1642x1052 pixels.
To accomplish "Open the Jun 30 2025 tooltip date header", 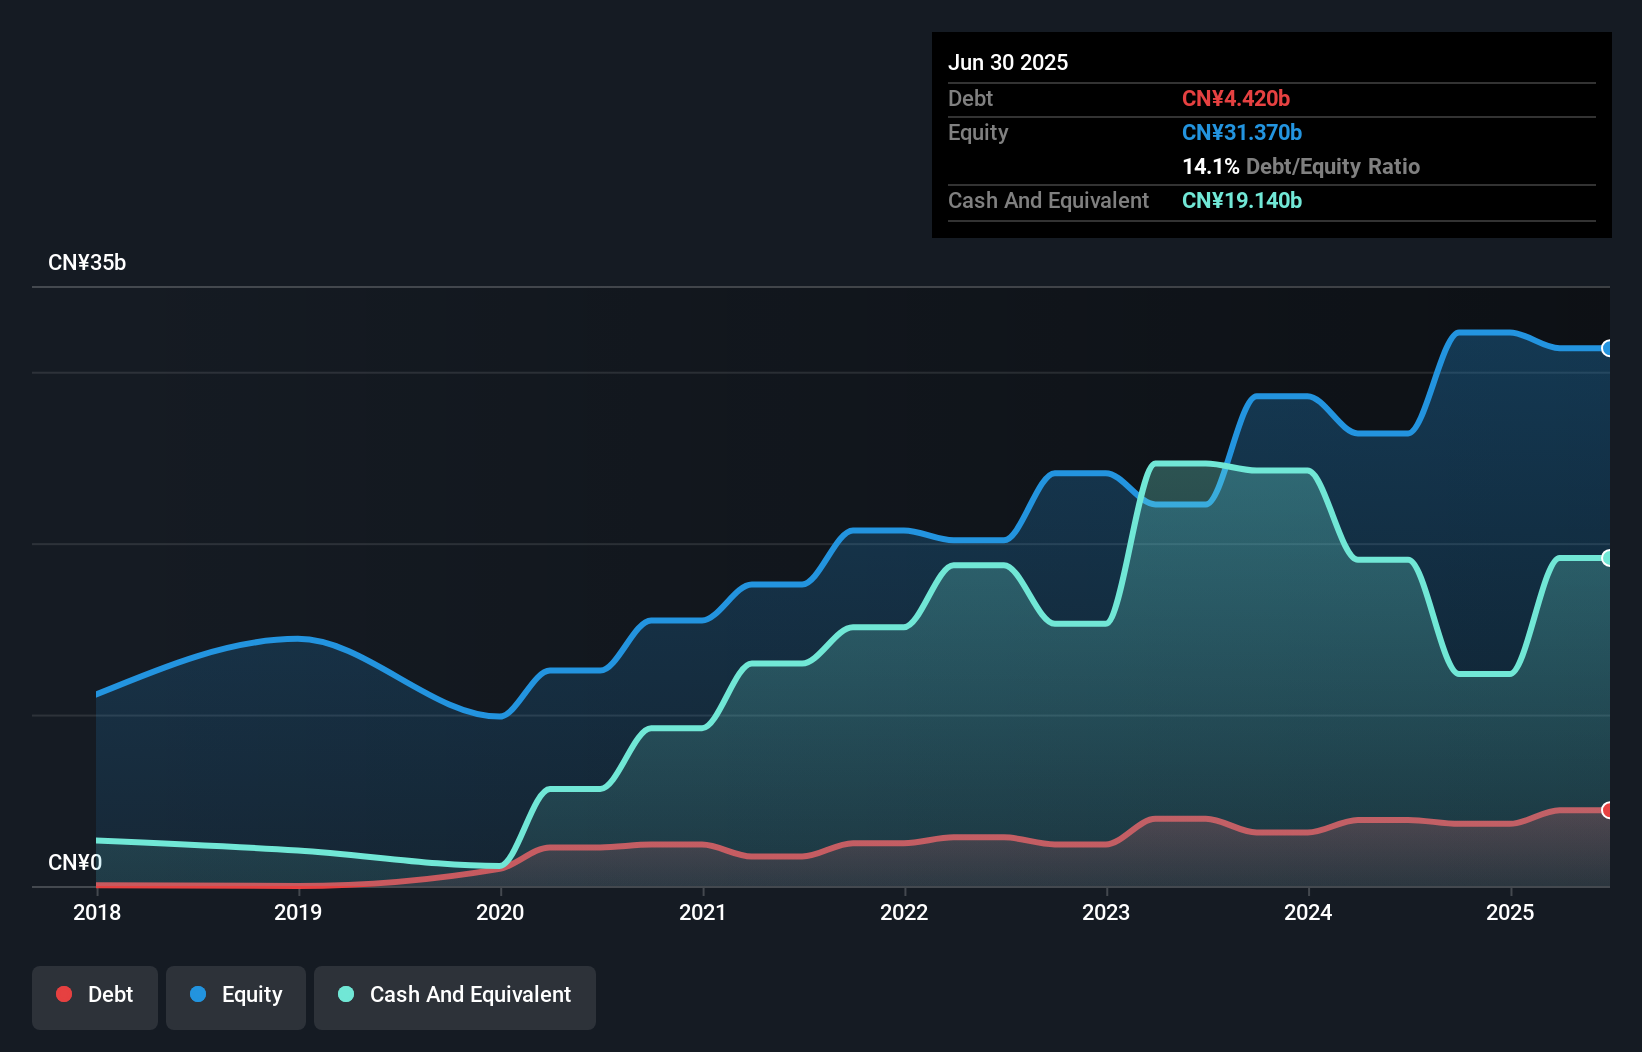I will 1008,62.
